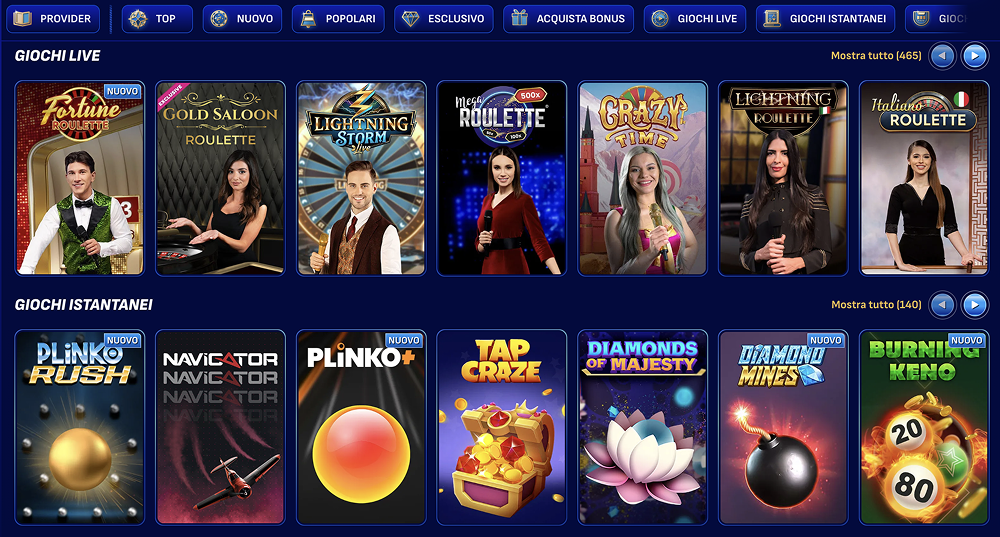
Task: Click the diamond icon on Esclusivo
Action: coord(411,19)
